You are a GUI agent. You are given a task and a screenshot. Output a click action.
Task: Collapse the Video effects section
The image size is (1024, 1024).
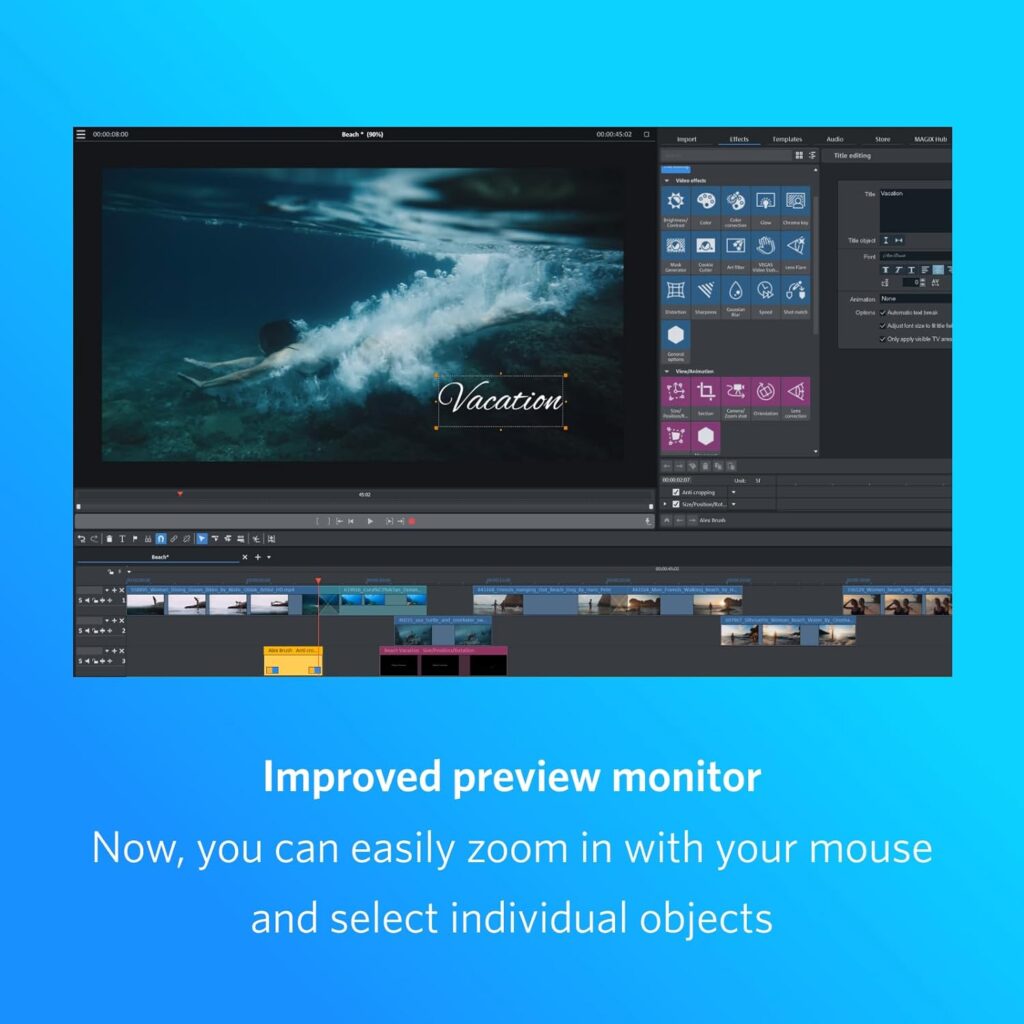coord(668,180)
